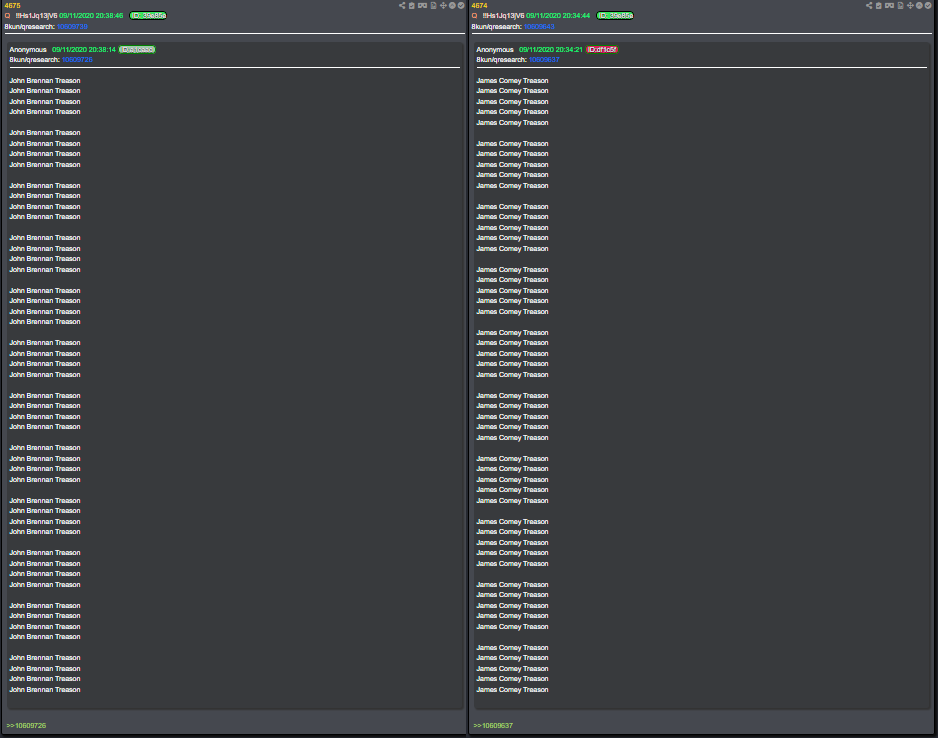Click the glasses view icon on post 4674
Image resolution: width=938 pixels, height=738 pixels.
click(x=890, y=5)
